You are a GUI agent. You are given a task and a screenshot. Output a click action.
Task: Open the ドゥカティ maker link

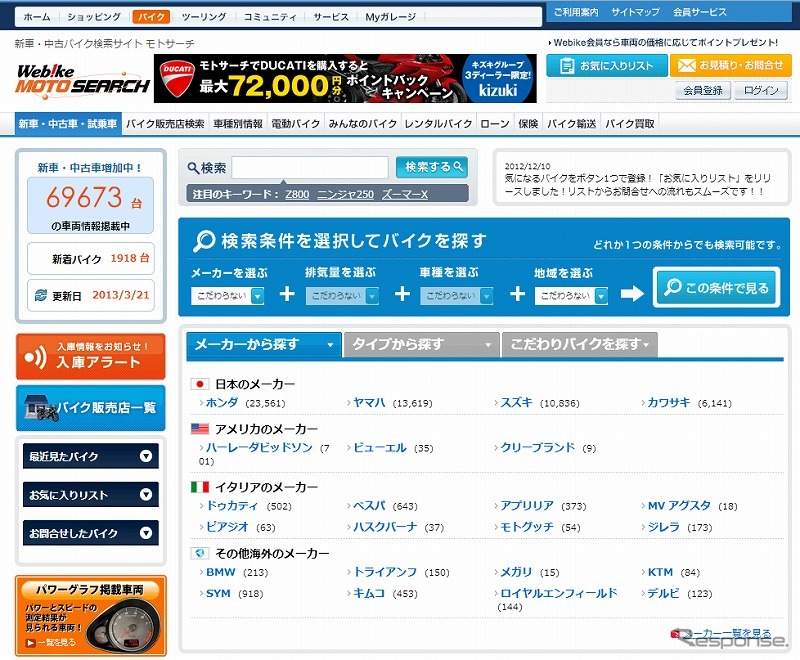tap(232, 505)
